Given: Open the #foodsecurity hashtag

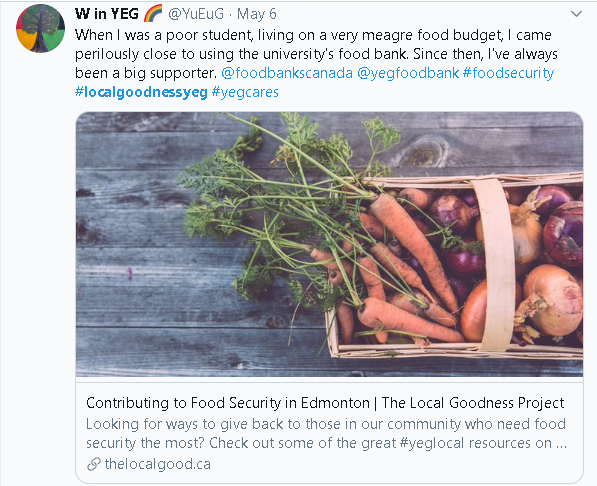Looking at the screenshot, I should pos(508,73).
